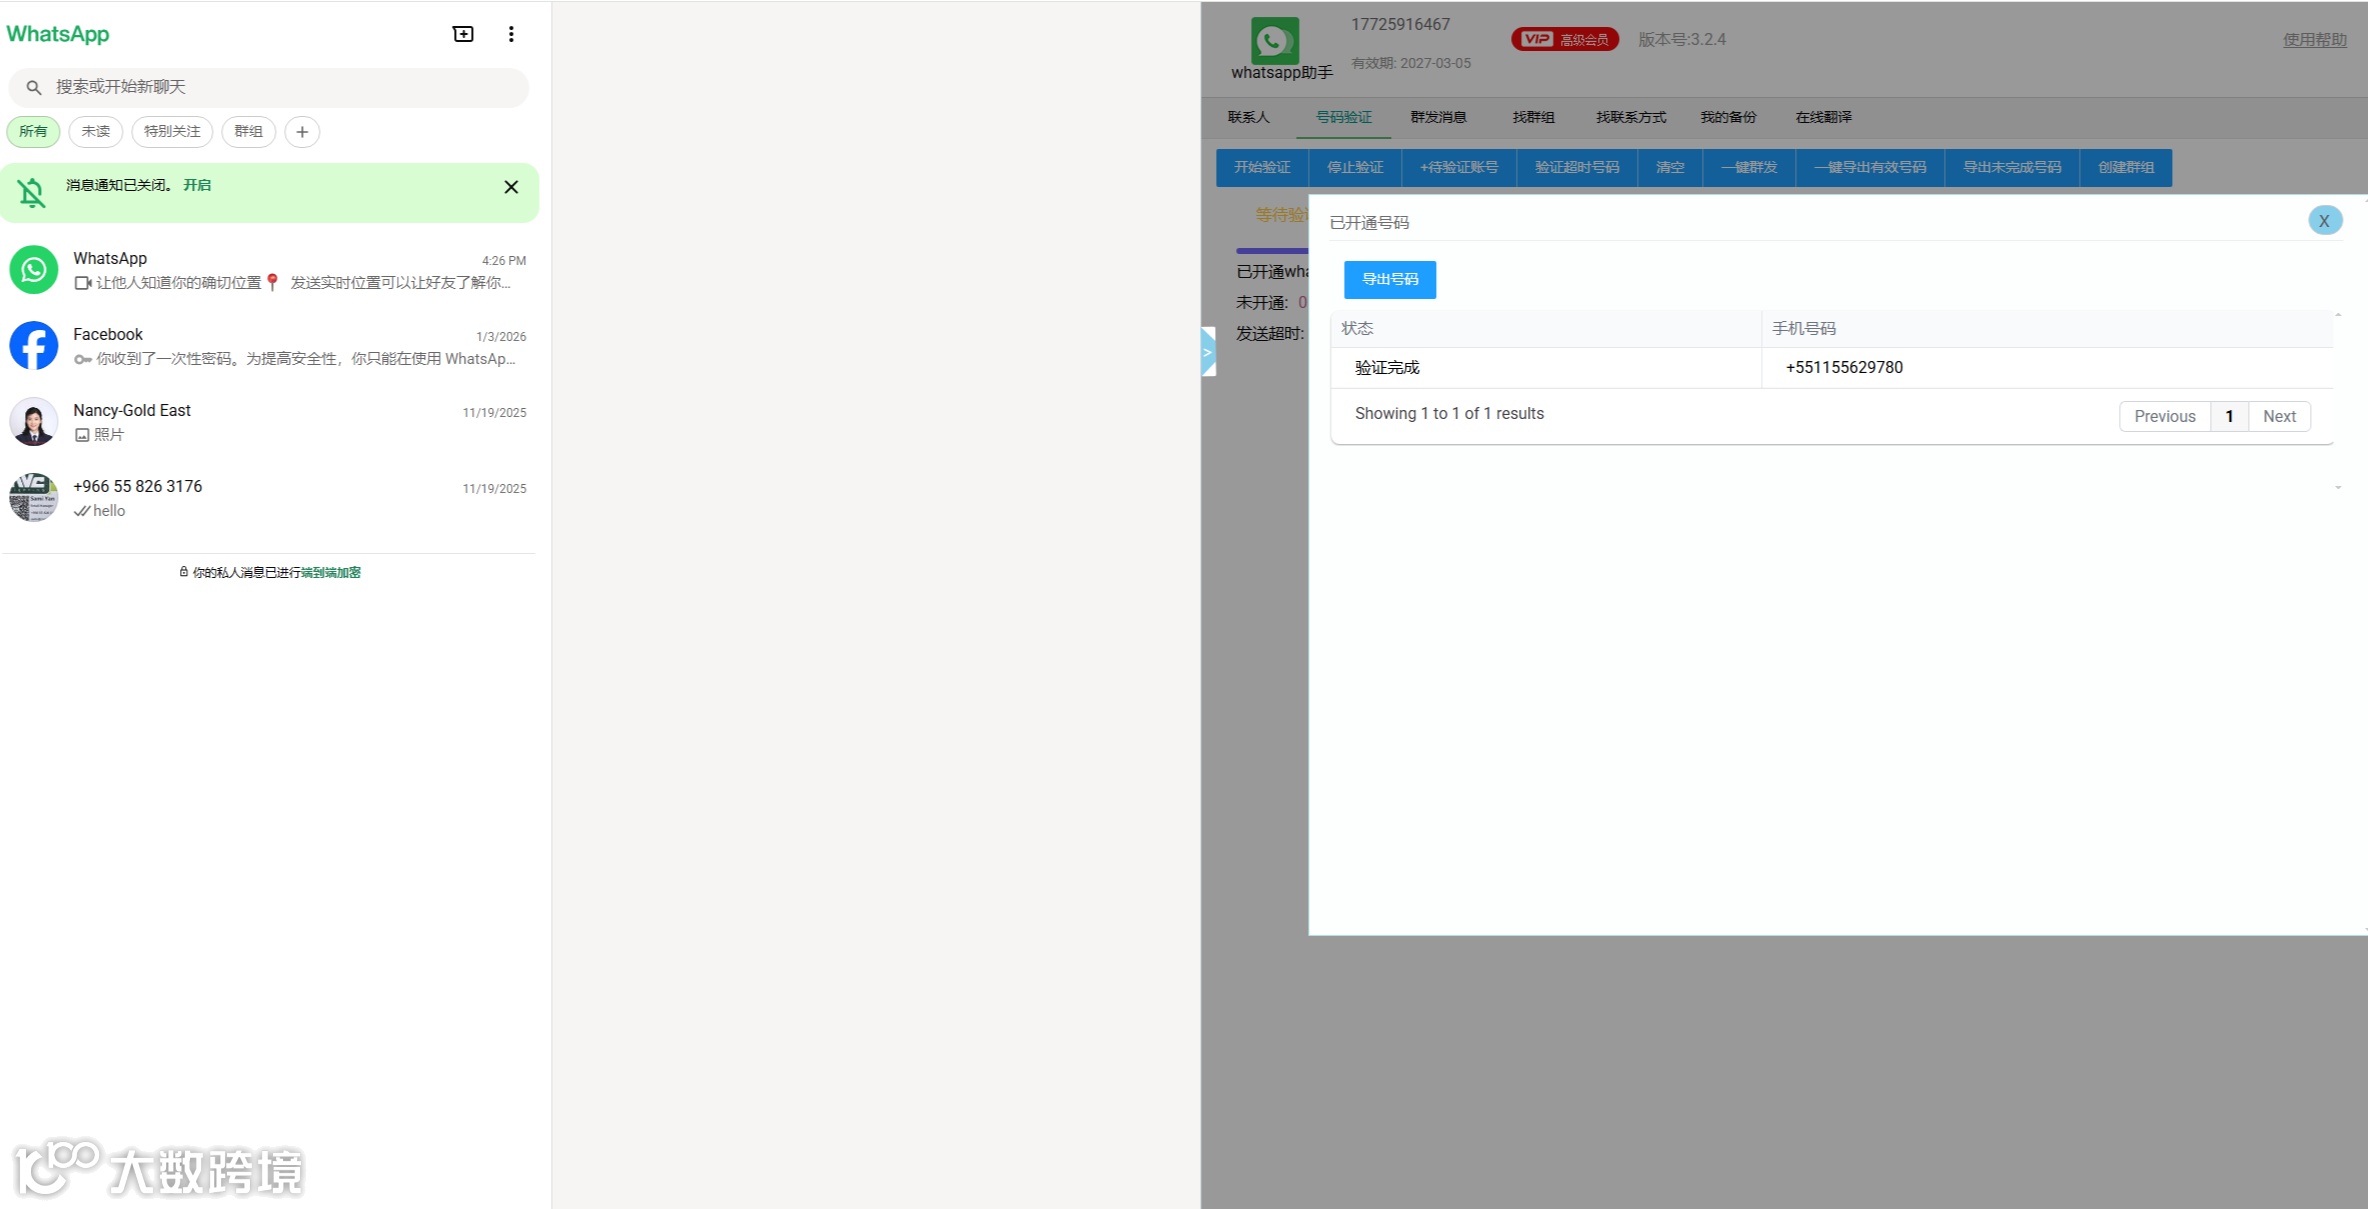
Task: Add a new chat filter with plus
Action: tap(302, 132)
